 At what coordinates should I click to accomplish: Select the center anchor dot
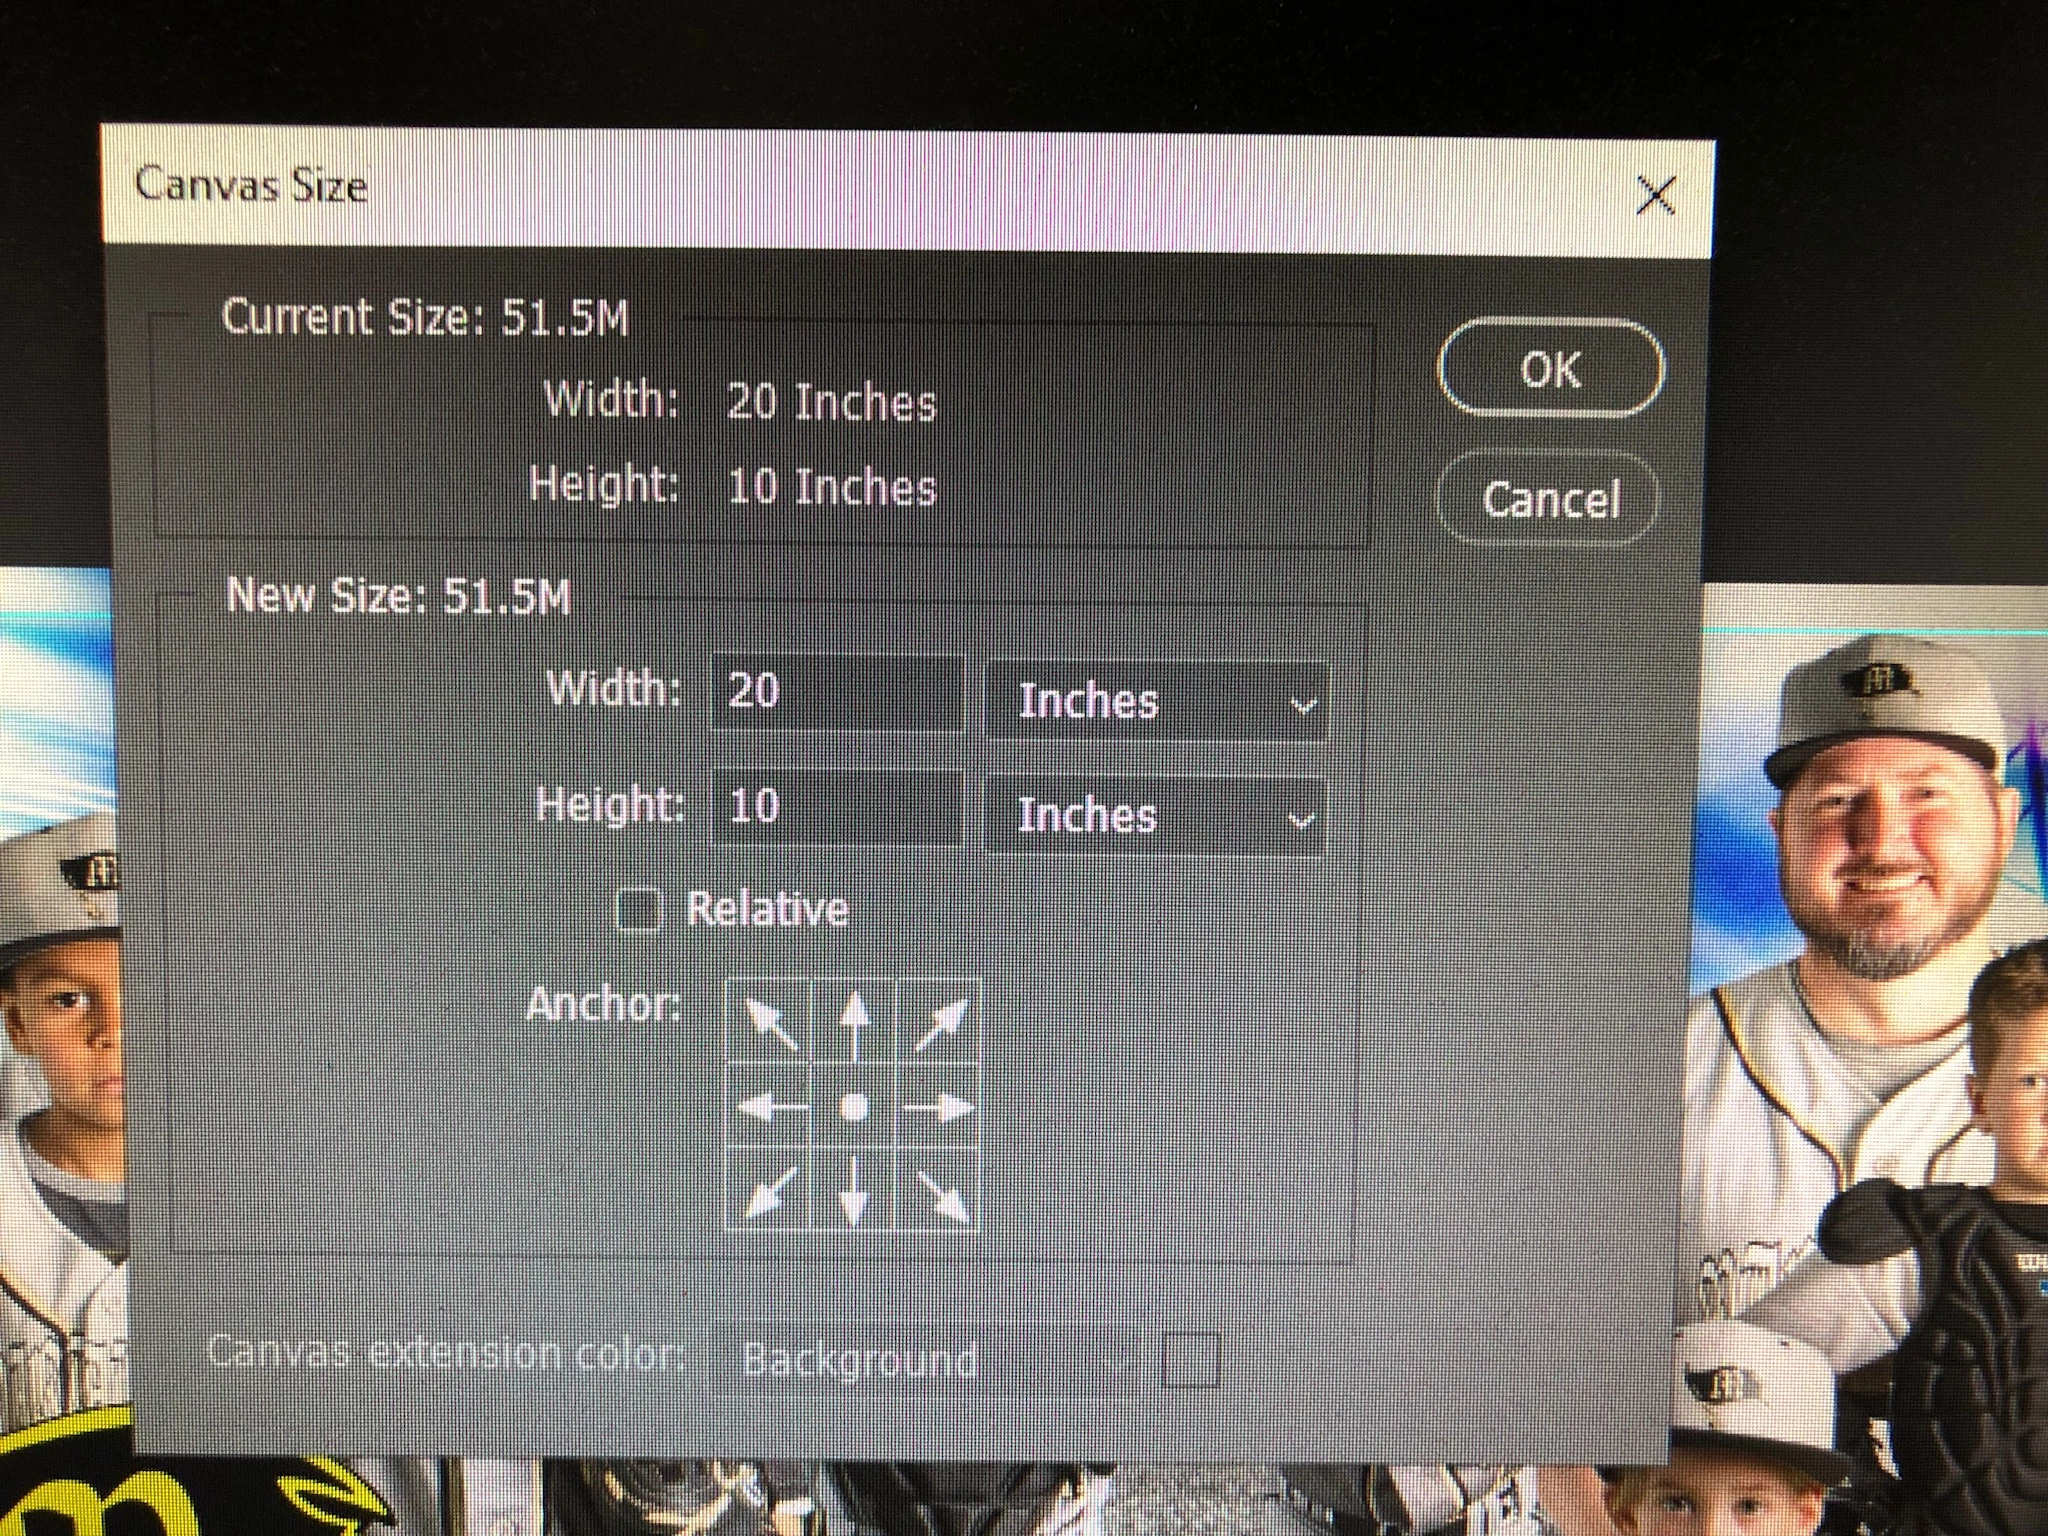(853, 1107)
